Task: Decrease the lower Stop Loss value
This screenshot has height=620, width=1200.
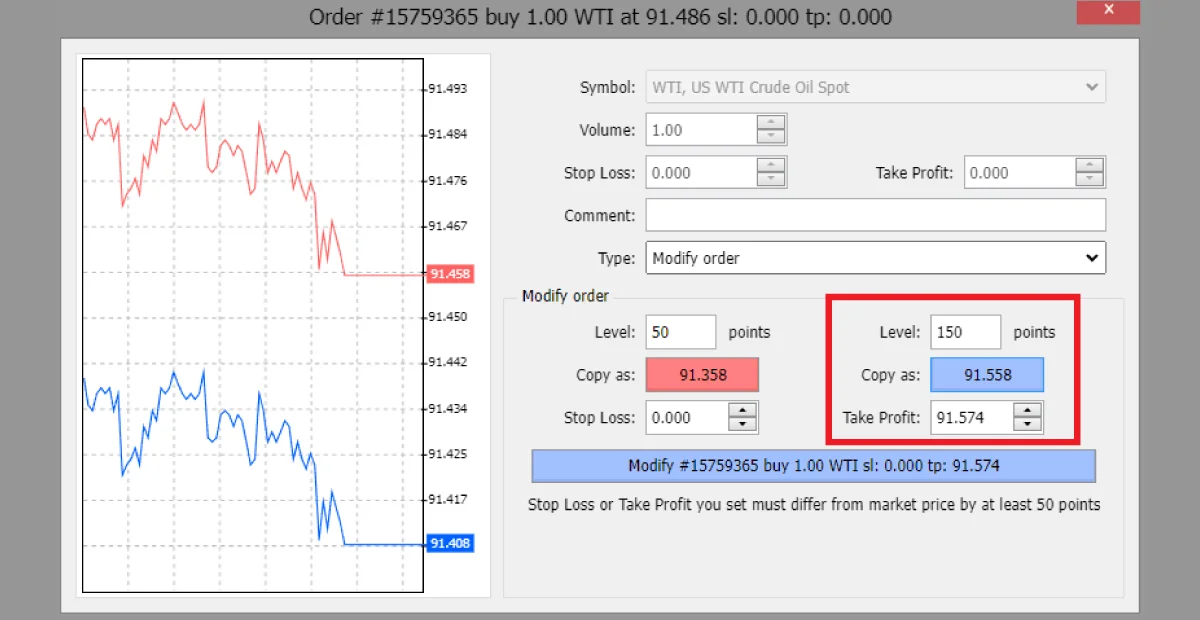Action: 744,423
